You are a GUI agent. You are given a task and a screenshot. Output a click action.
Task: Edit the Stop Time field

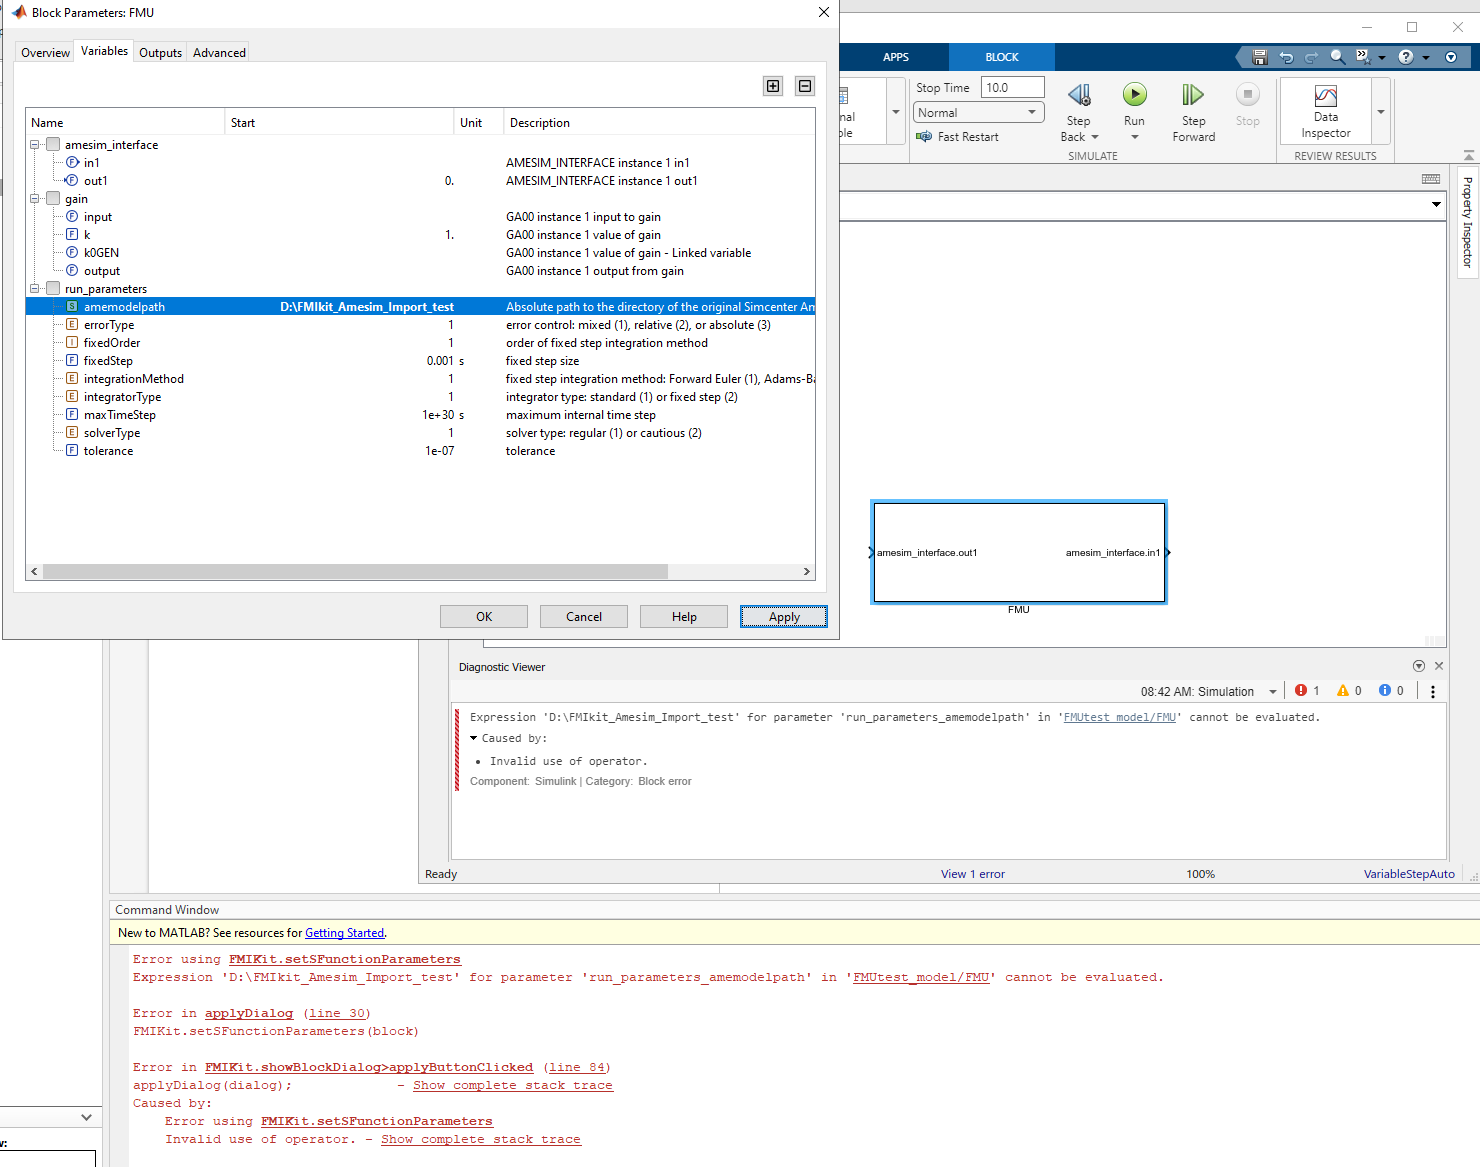coord(1012,87)
